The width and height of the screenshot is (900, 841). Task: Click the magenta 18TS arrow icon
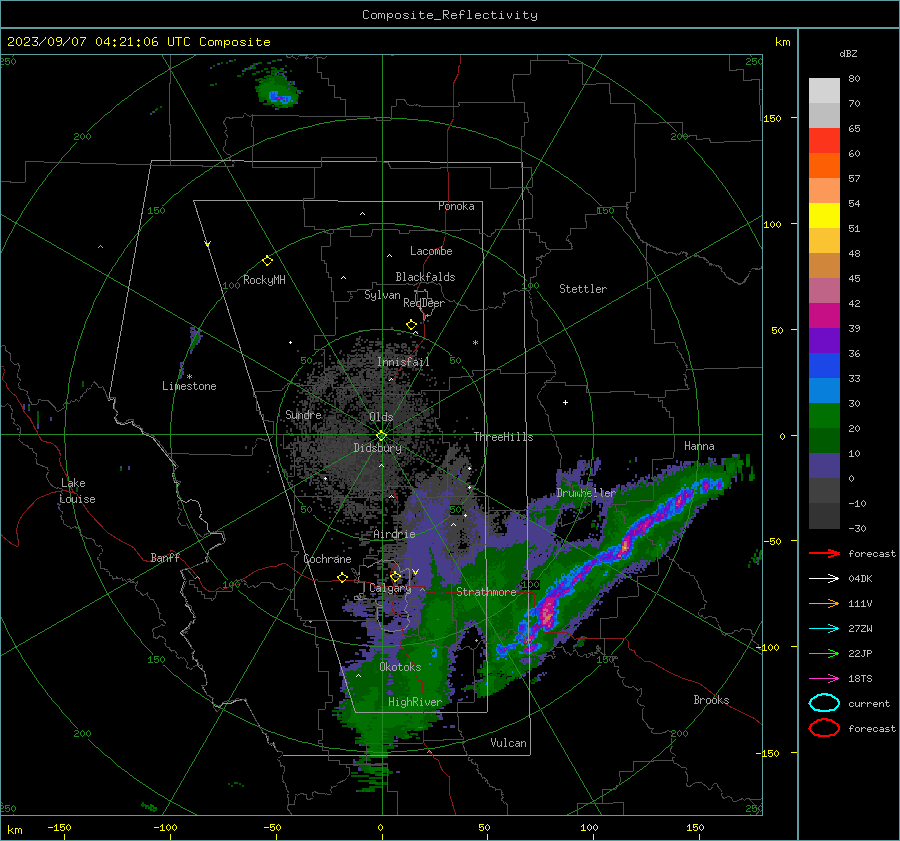pyautogui.click(x=824, y=679)
